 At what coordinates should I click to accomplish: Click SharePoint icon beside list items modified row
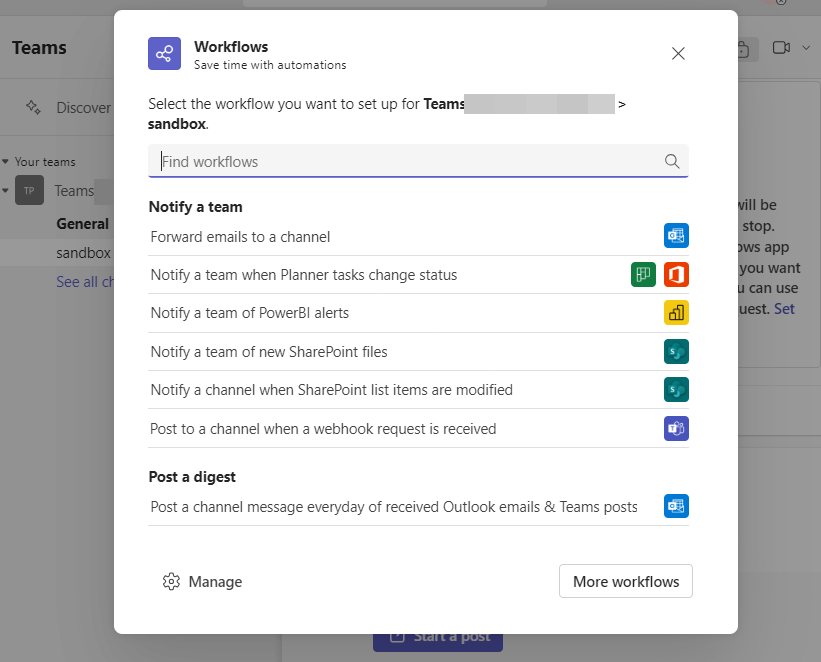(x=676, y=390)
